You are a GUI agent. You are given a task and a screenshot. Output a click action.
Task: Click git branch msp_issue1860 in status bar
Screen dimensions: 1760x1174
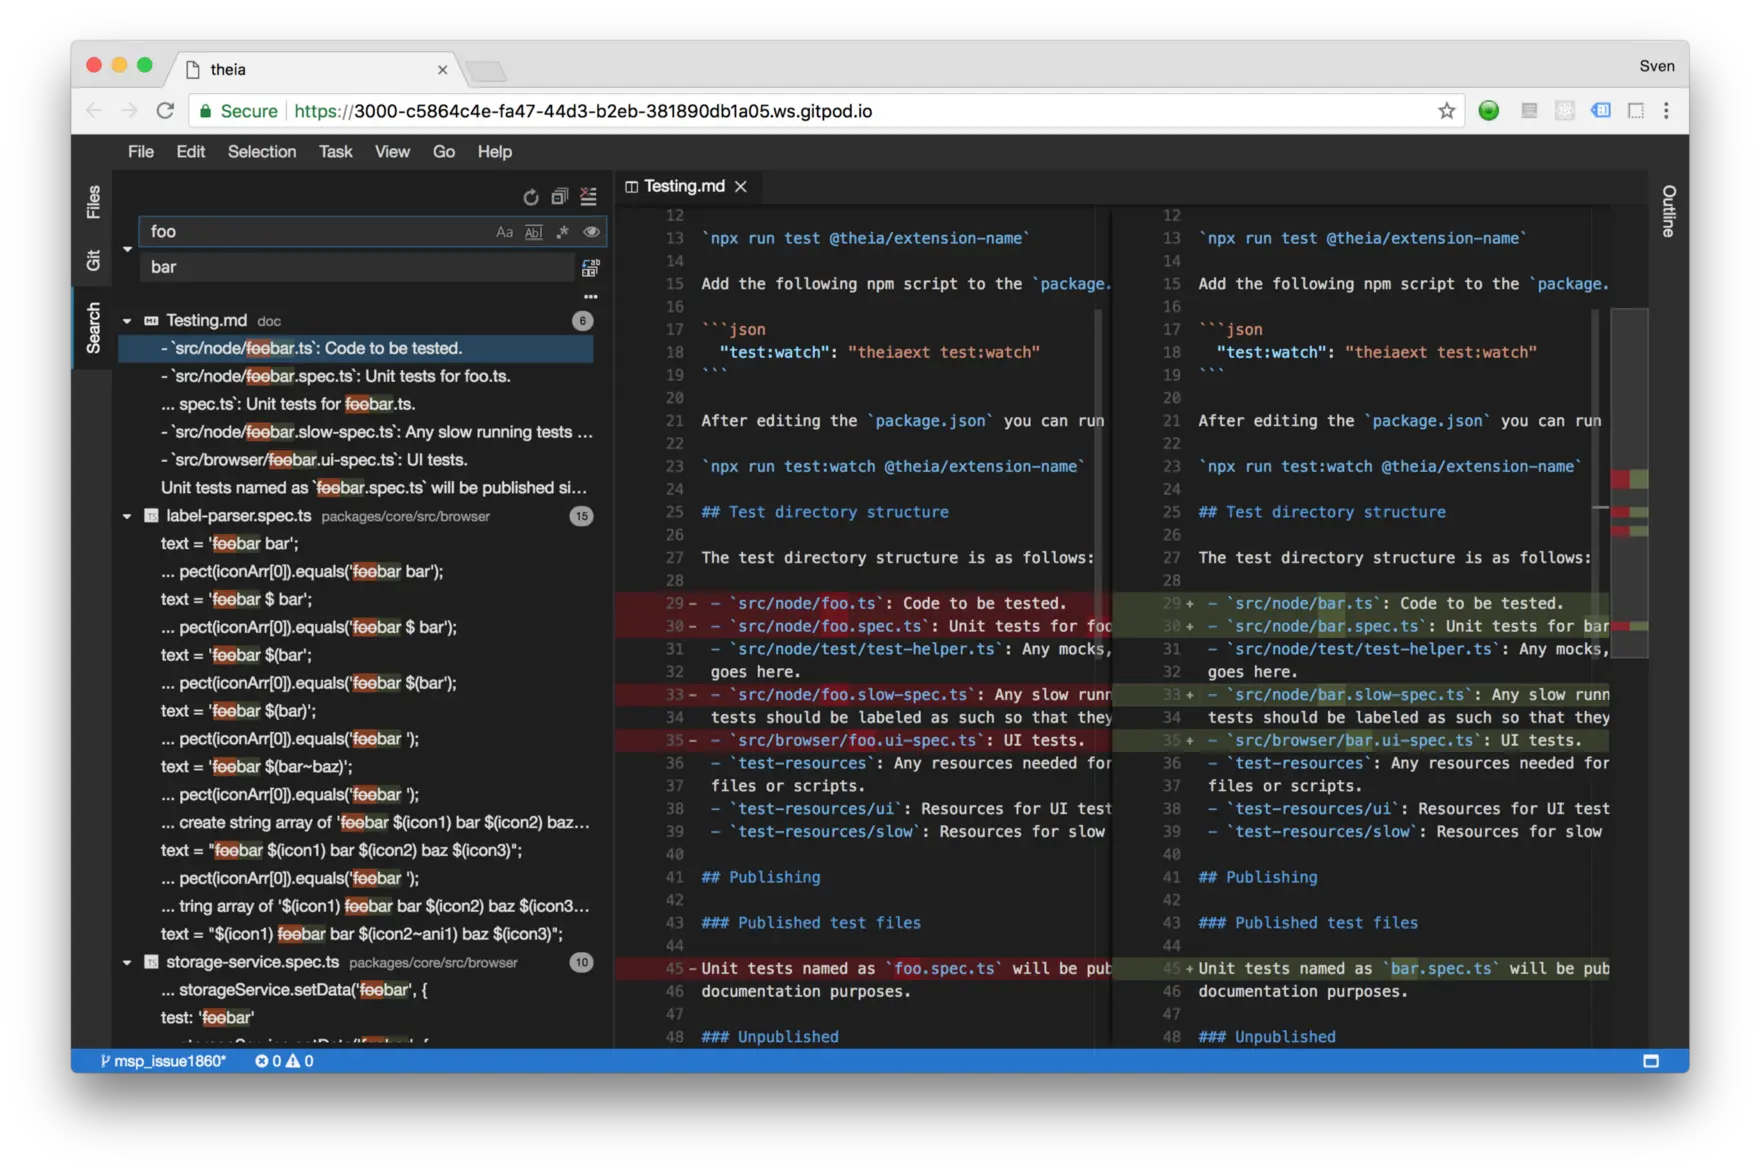pyautogui.click(x=163, y=1062)
